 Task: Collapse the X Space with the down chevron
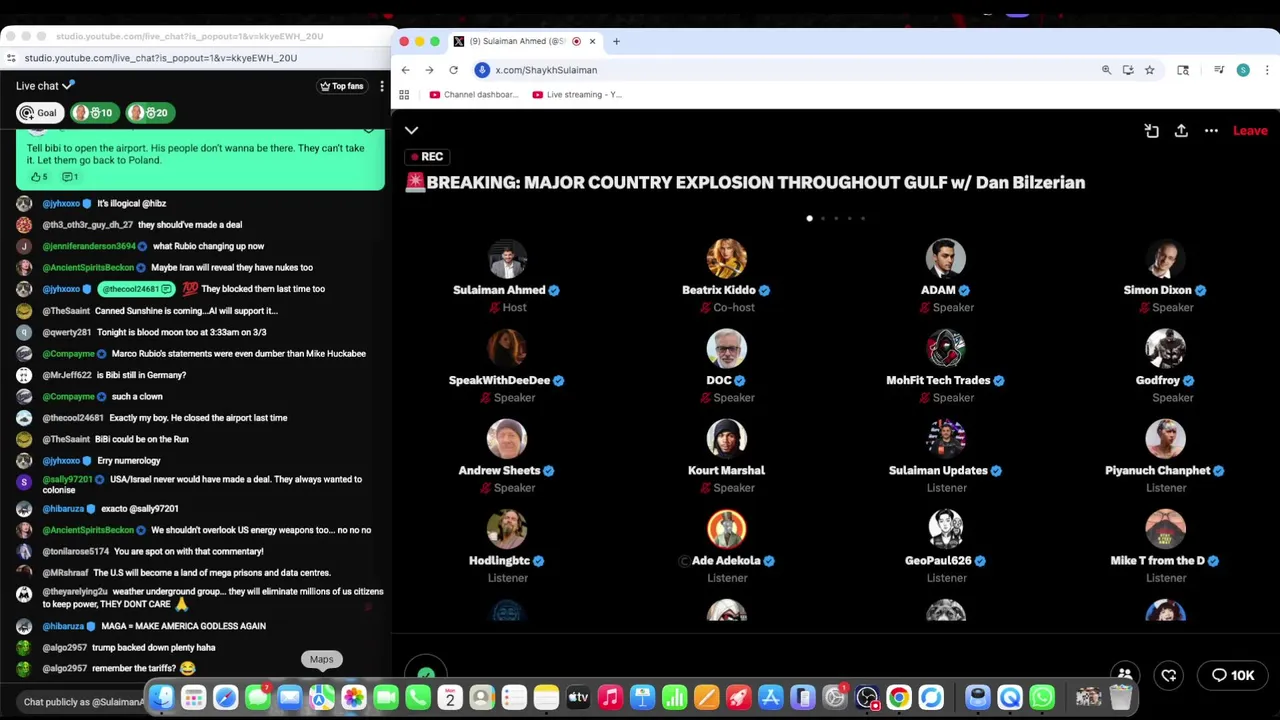(x=411, y=130)
